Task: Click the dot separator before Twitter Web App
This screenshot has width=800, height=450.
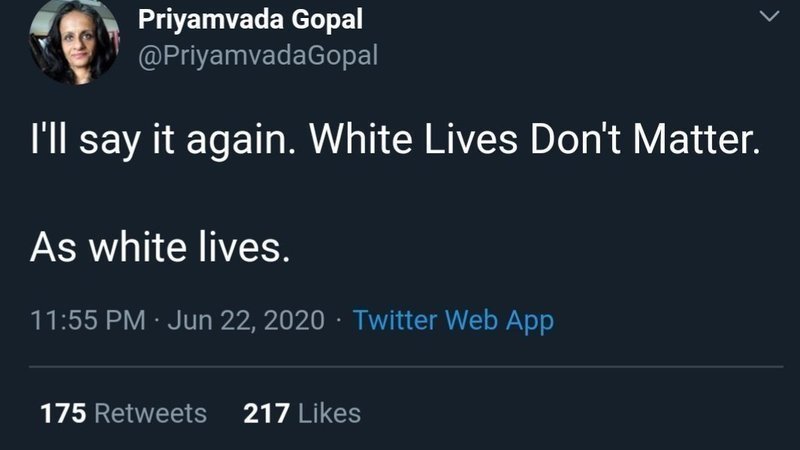Action: pos(340,321)
